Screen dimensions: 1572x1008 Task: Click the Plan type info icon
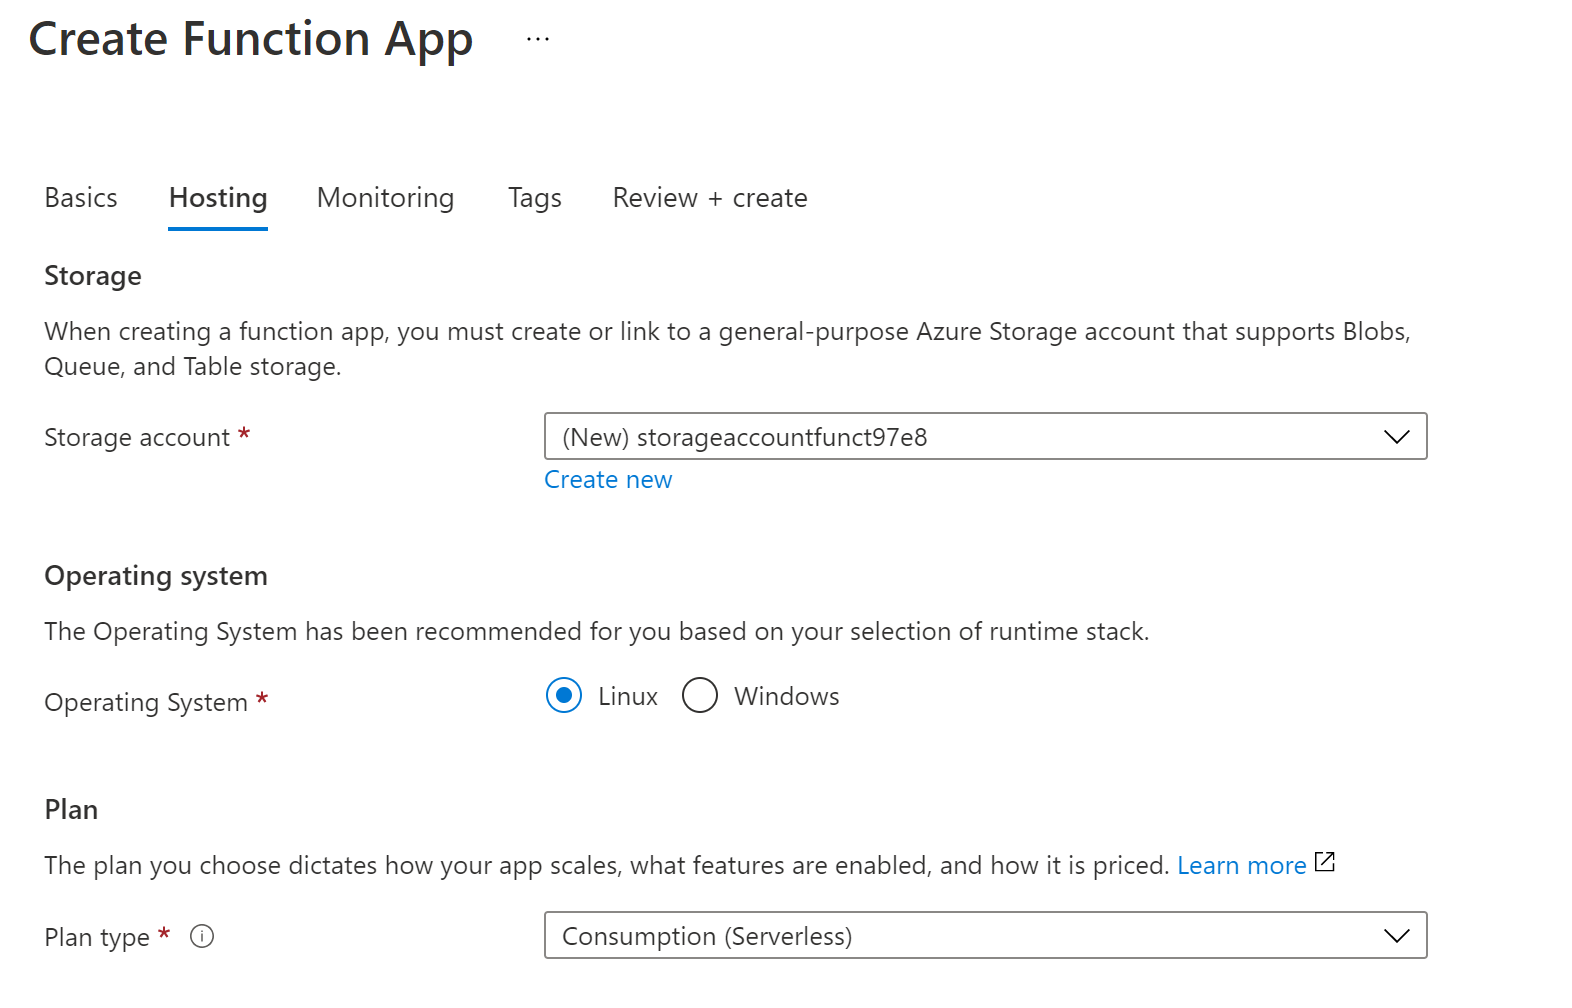tap(202, 937)
